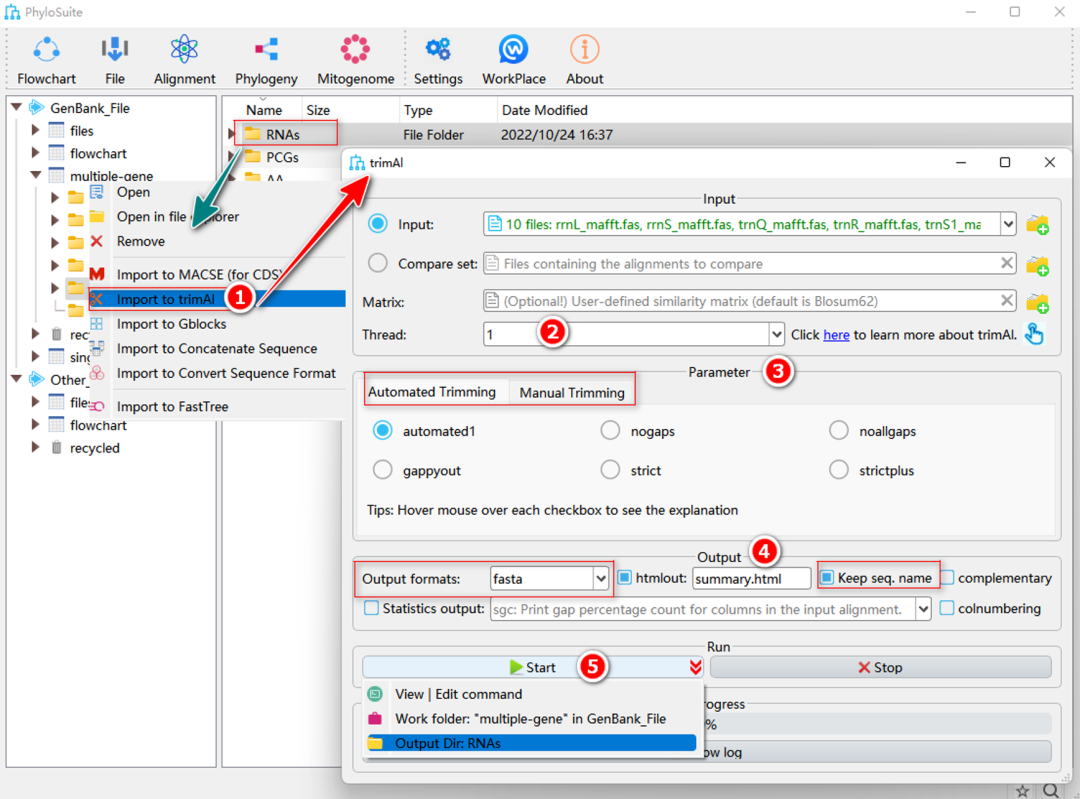Open the WorkPlace toolbar icon
Viewport: 1080px width, 799px height.
click(x=514, y=50)
